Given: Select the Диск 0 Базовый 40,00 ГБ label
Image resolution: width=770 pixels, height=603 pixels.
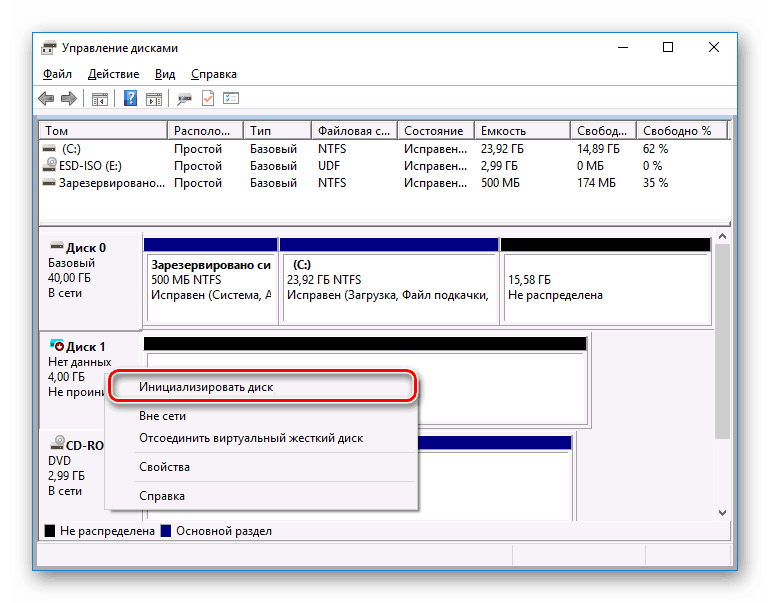Looking at the screenshot, I should (x=90, y=280).
